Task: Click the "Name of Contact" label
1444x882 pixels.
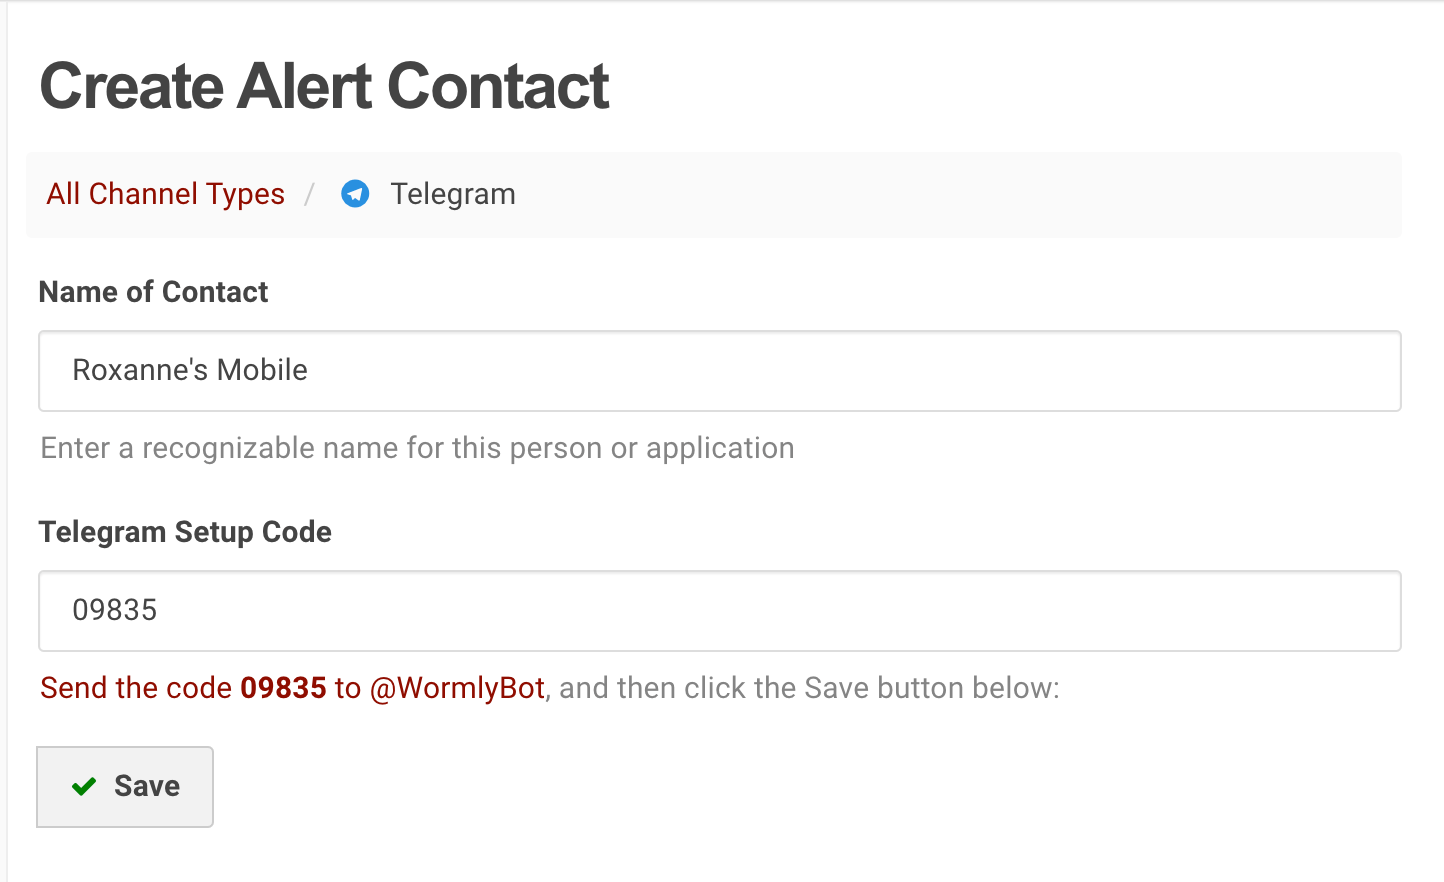Action: tap(153, 292)
